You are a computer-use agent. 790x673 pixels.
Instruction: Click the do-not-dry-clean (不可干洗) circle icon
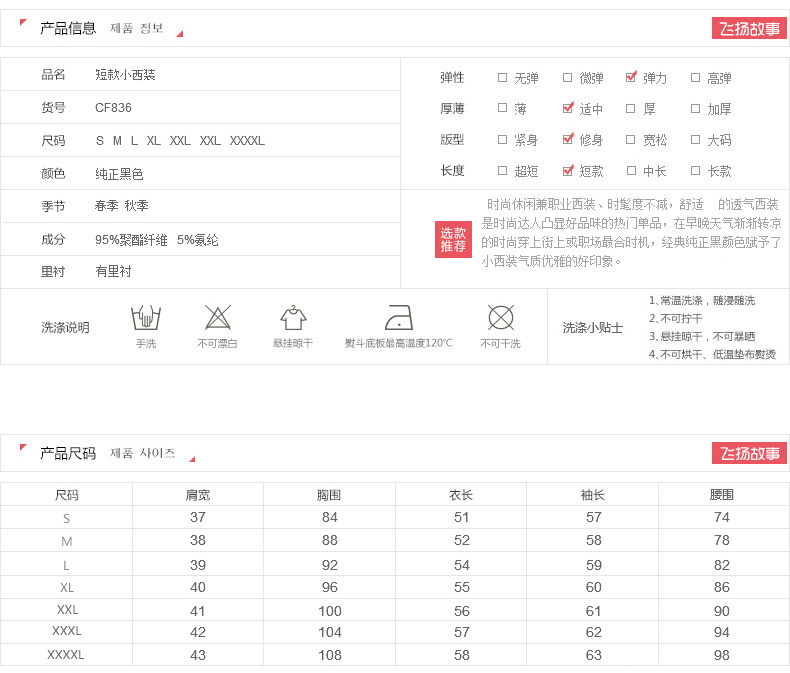tap(501, 317)
